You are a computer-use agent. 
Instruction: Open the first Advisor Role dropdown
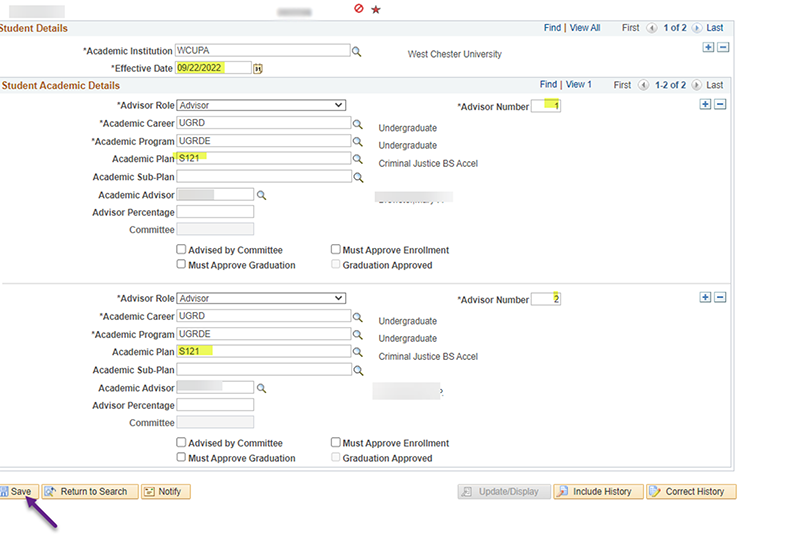pos(261,105)
